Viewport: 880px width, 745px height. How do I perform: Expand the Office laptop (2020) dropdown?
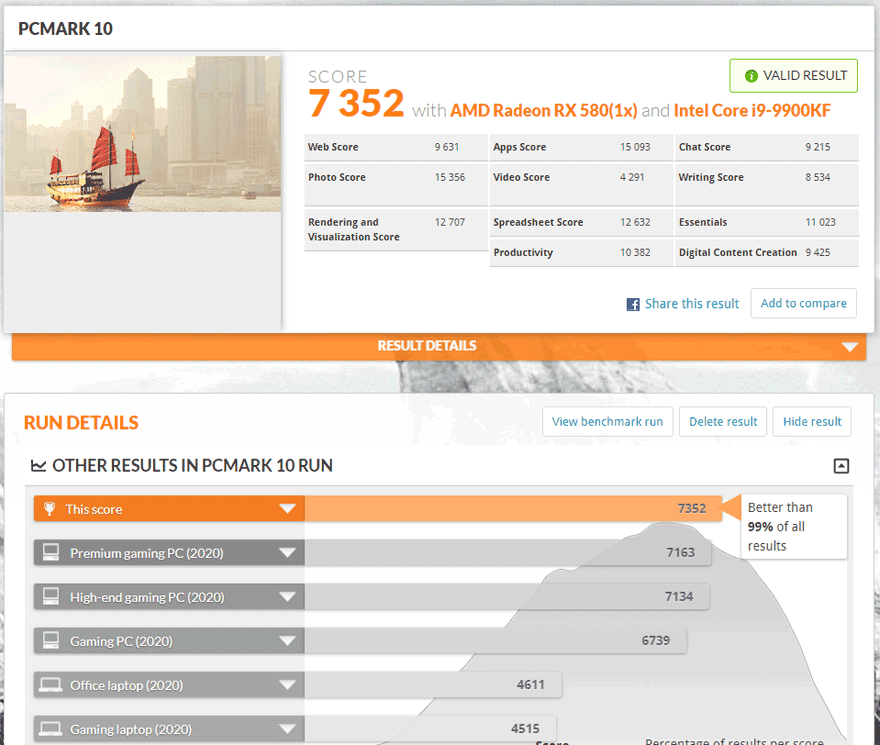[x=287, y=684]
